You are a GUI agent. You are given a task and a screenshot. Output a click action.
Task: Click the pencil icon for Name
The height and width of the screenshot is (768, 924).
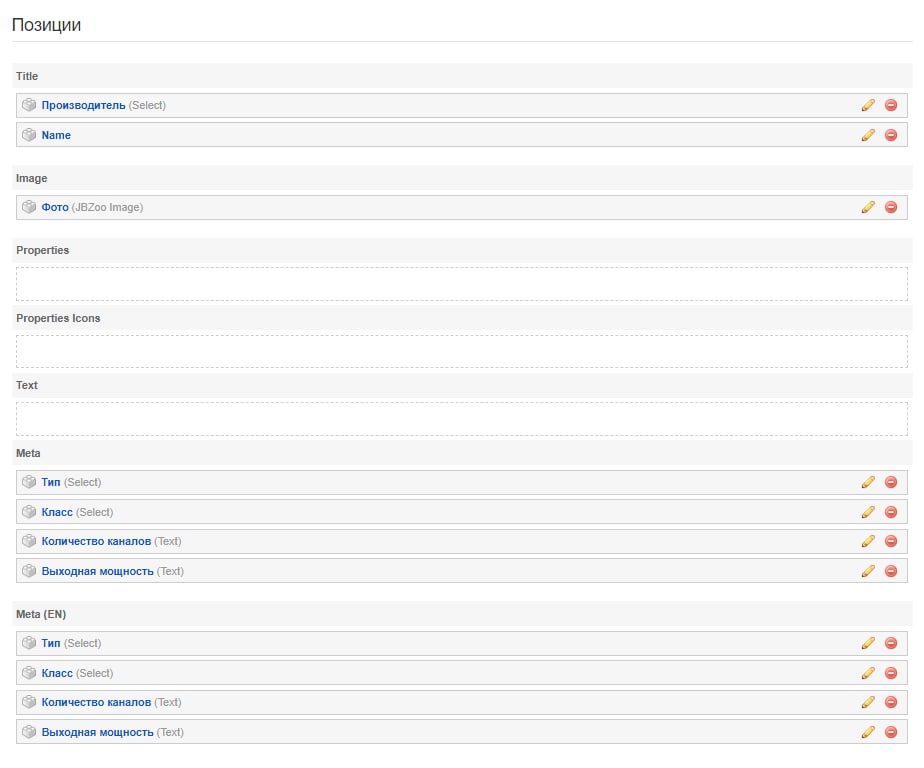pos(867,135)
